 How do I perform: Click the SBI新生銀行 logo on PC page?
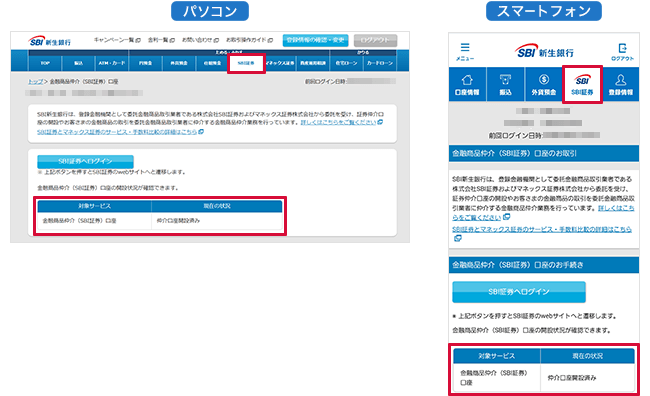tap(49, 41)
